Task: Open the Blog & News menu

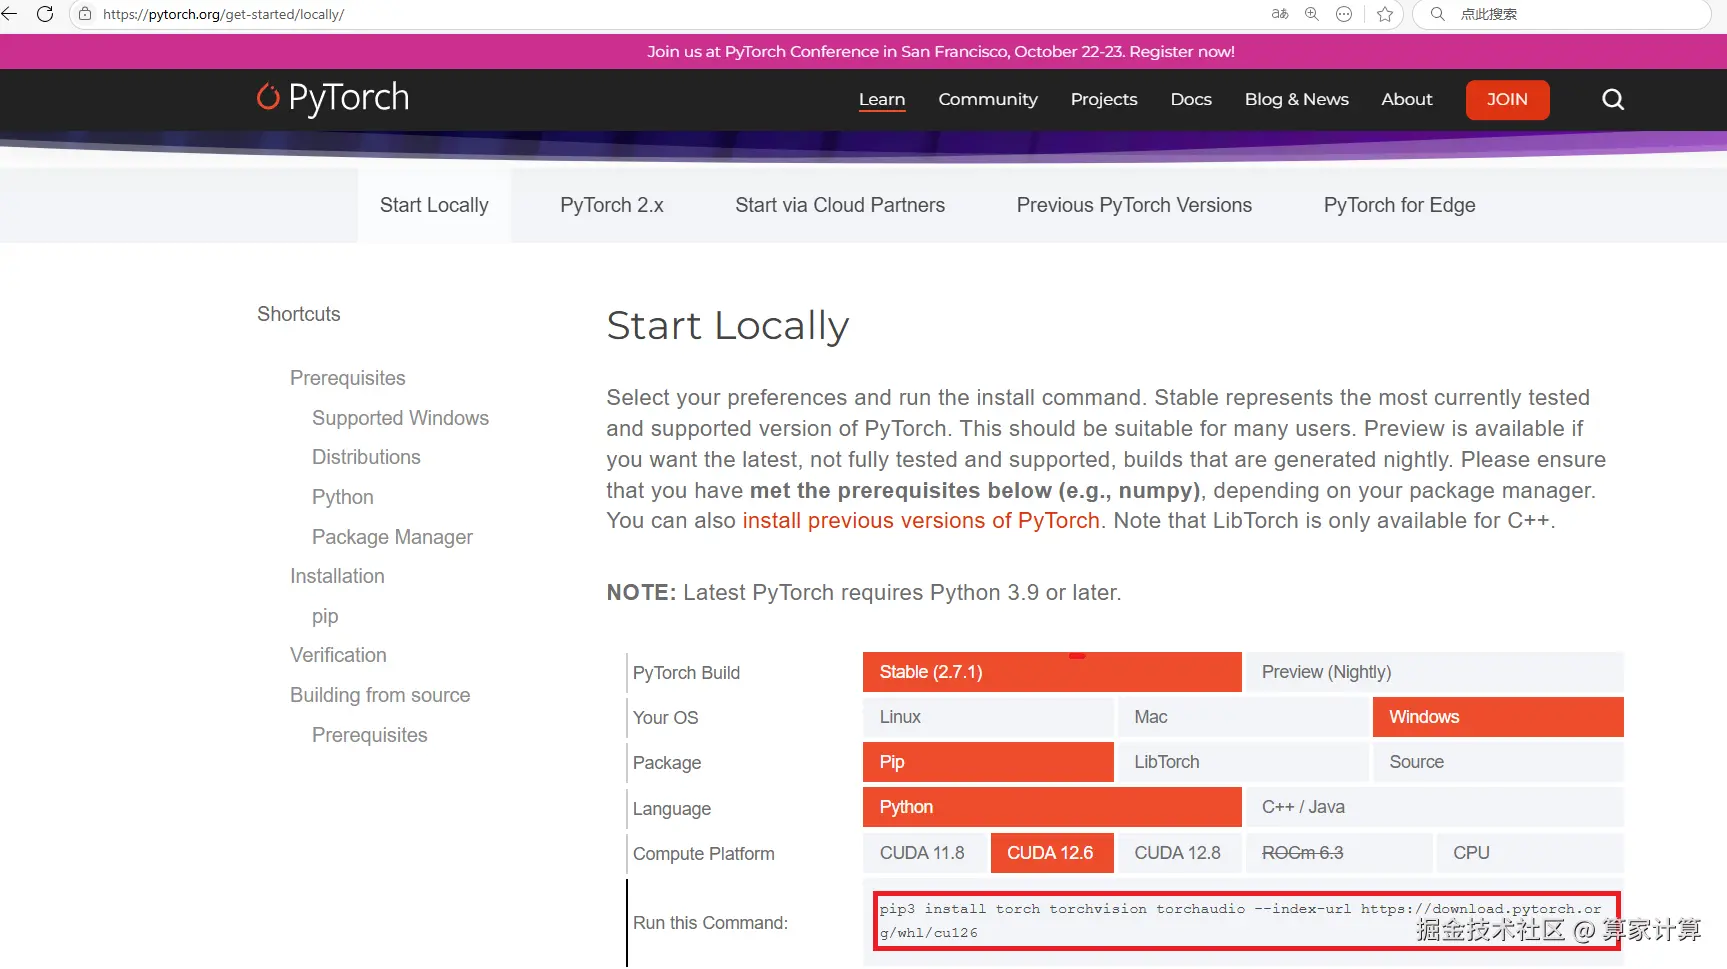Action: click(x=1296, y=99)
